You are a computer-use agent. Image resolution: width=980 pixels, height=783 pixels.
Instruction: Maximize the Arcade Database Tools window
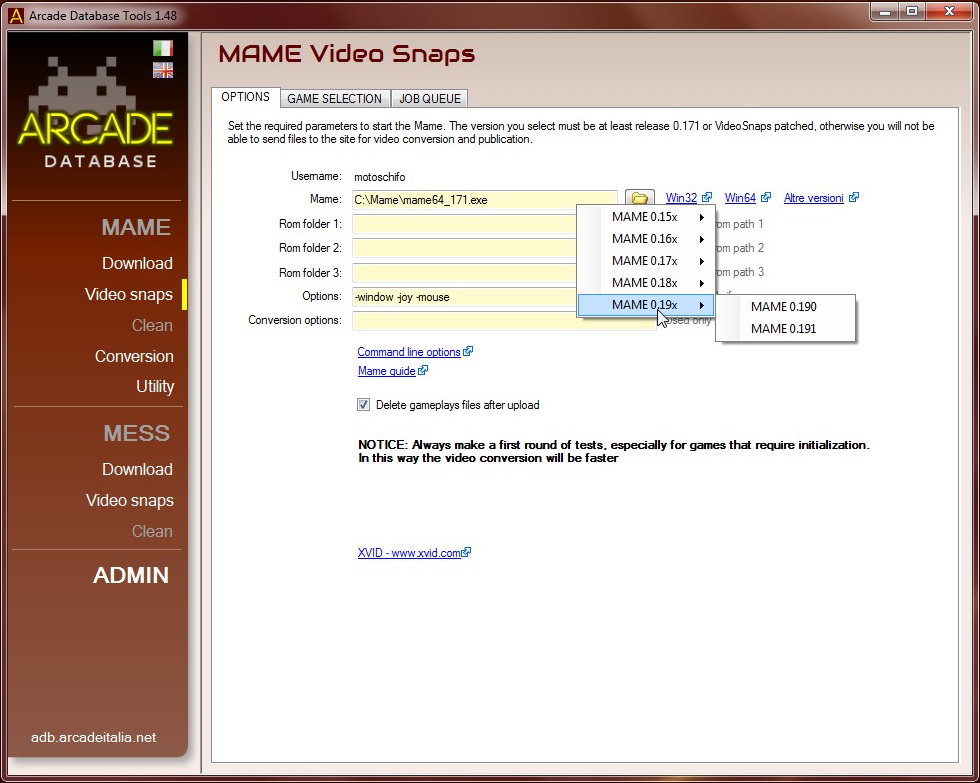[912, 12]
